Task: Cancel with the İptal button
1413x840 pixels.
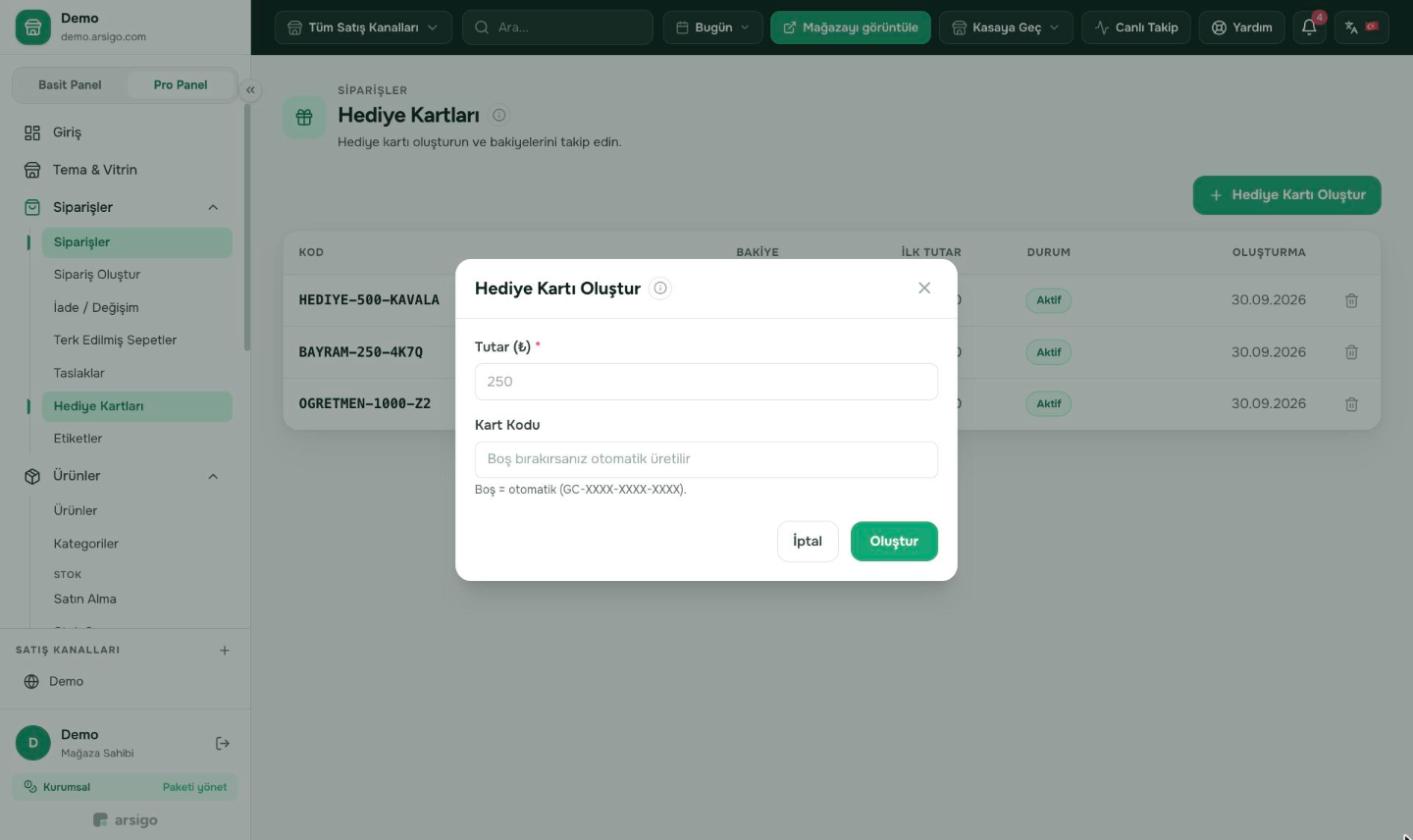Action: (808, 541)
